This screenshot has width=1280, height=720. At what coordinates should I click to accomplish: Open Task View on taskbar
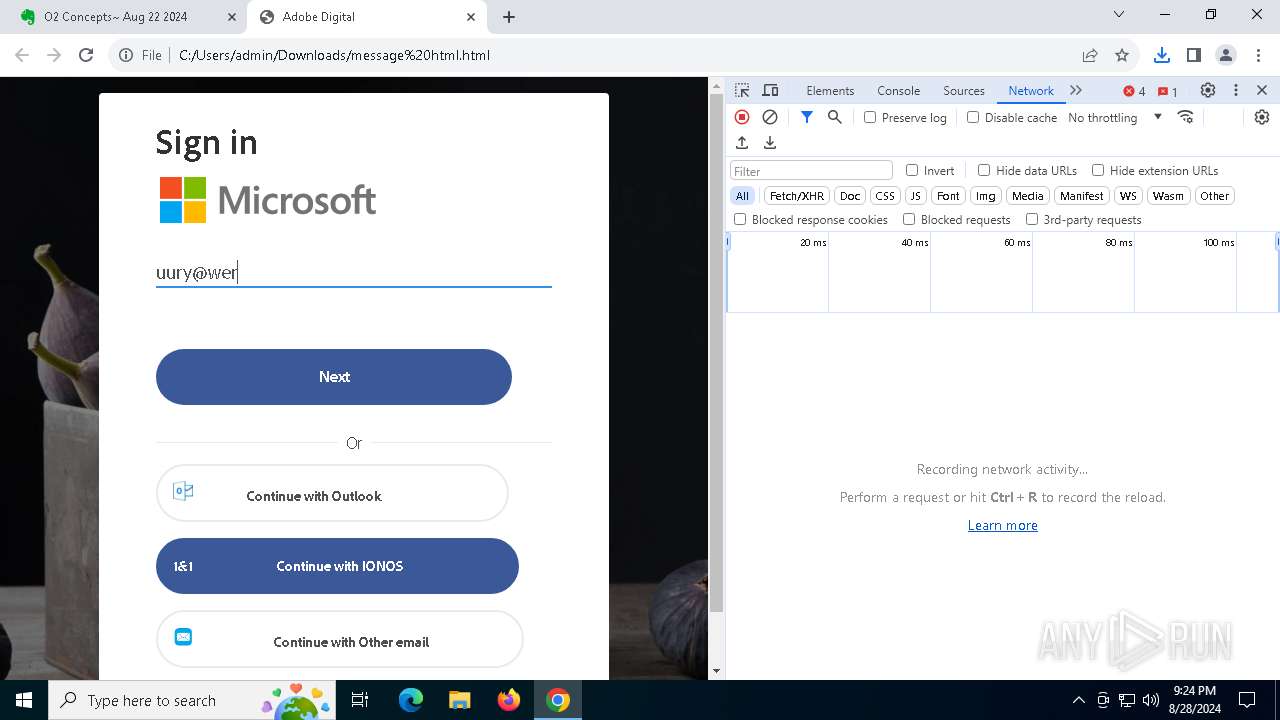coord(360,700)
